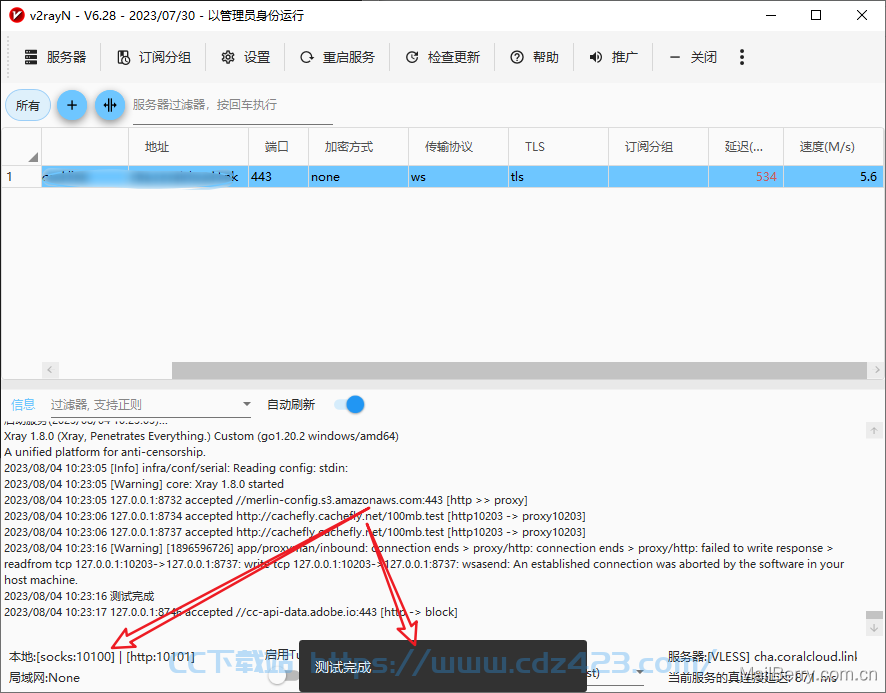Click the 本地:[socks:10100] status text
Screen dimensions: 886x693
(x=62, y=657)
